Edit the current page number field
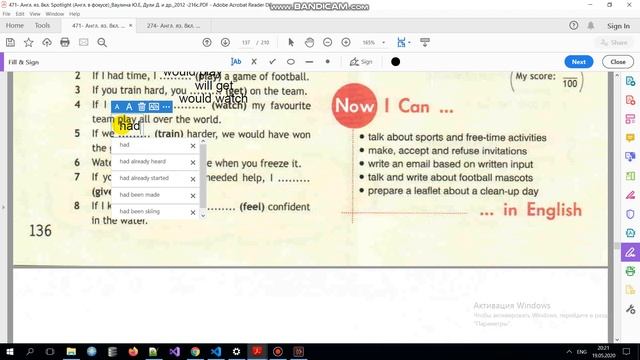Screen dimensions: 640x360 (x=246, y=42)
